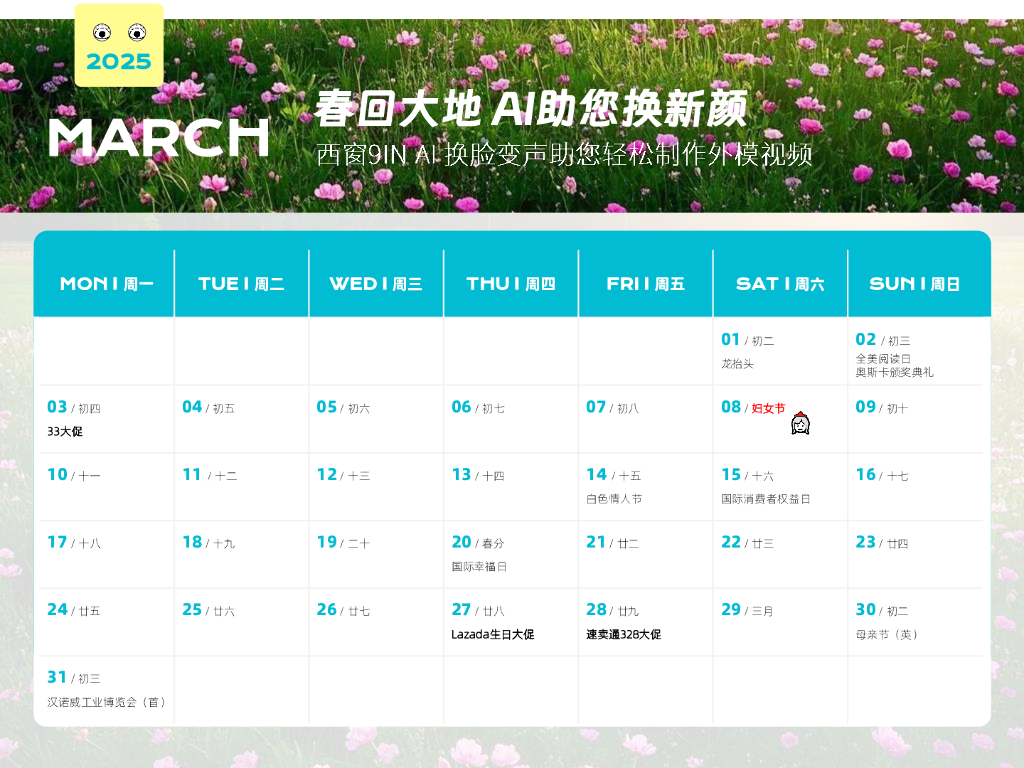The width and height of the screenshot is (1024, 768).
Task: Click date 13 十四
Action: (478, 475)
